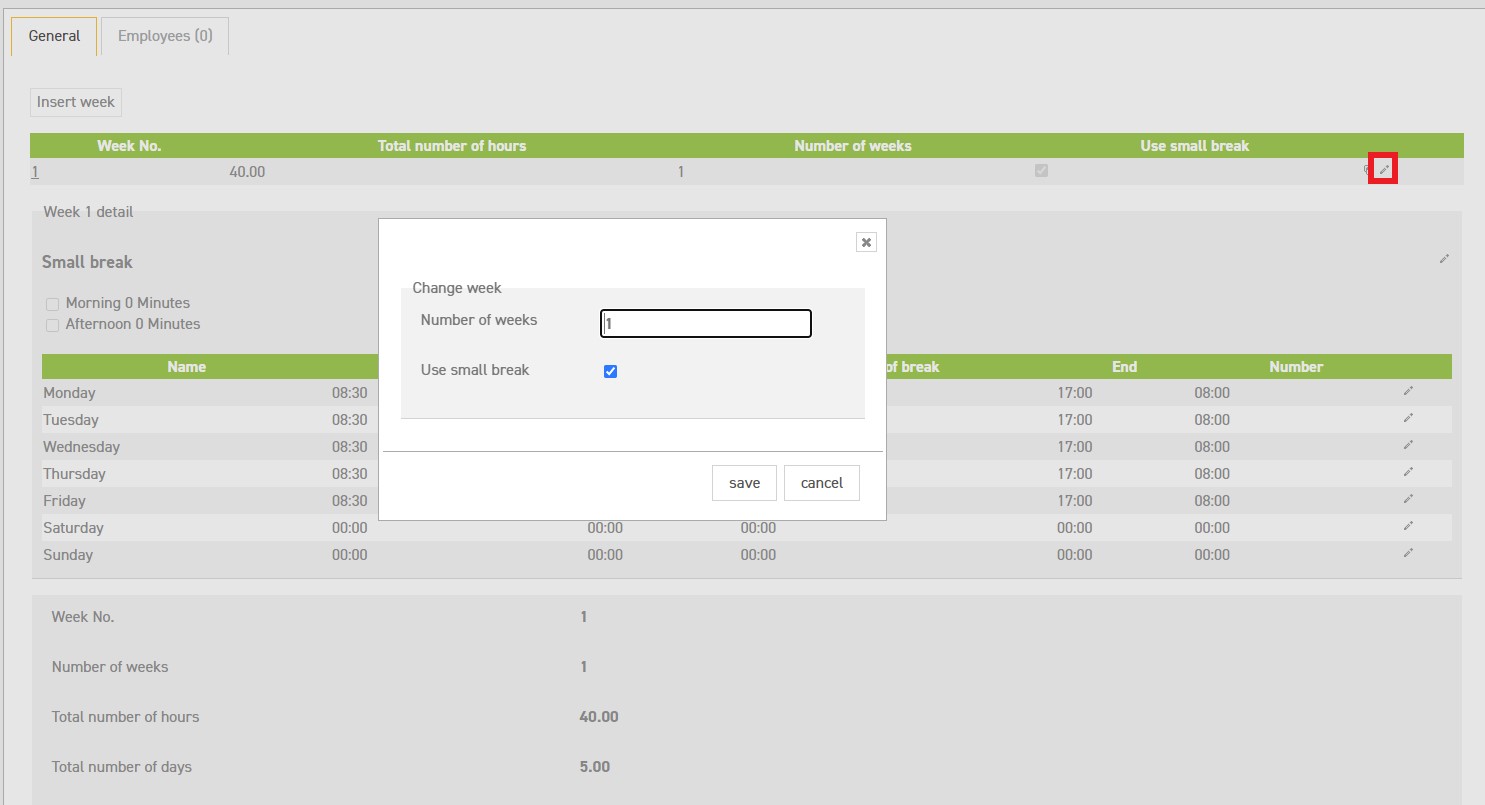The height and width of the screenshot is (805, 1485).
Task: Edit Friday schedule with pencil icon
Action: [x=1408, y=499]
